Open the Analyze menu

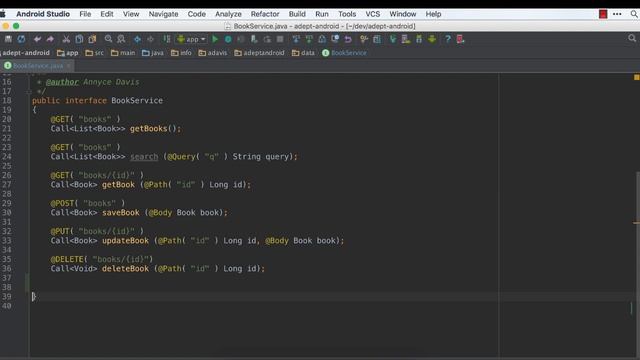coord(228,14)
